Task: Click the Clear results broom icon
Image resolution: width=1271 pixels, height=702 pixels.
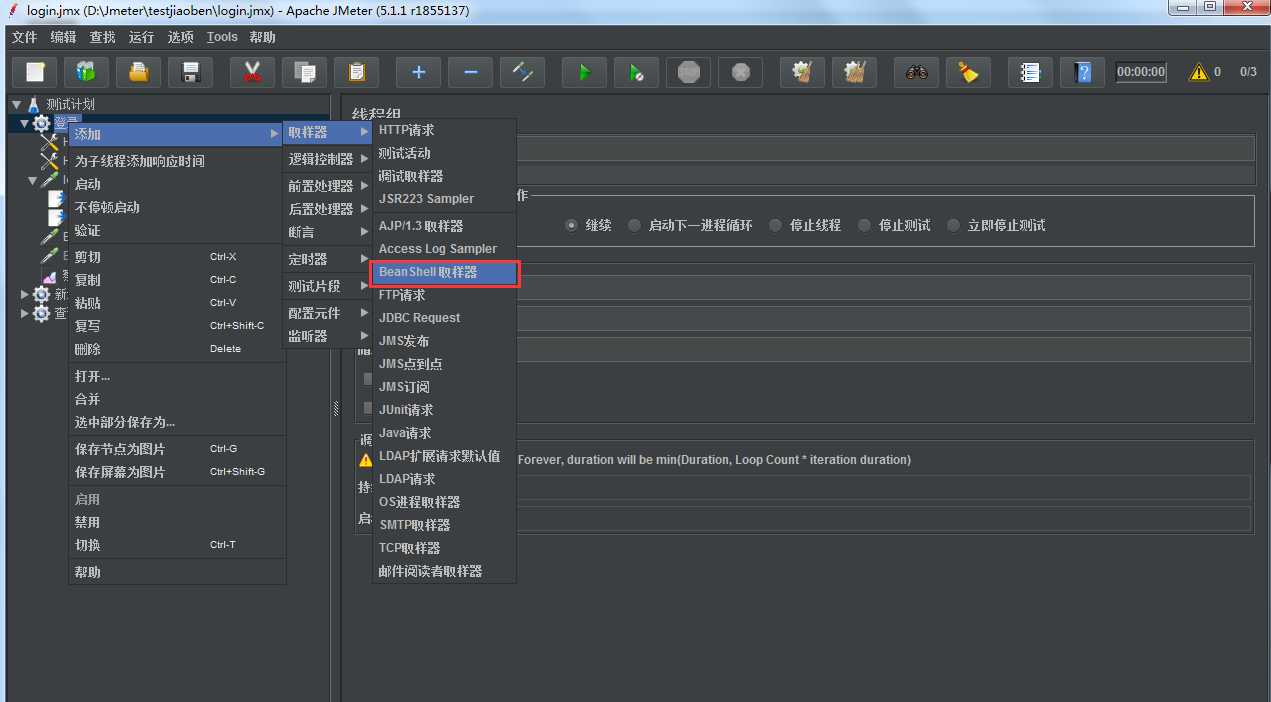Action: [x=802, y=72]
